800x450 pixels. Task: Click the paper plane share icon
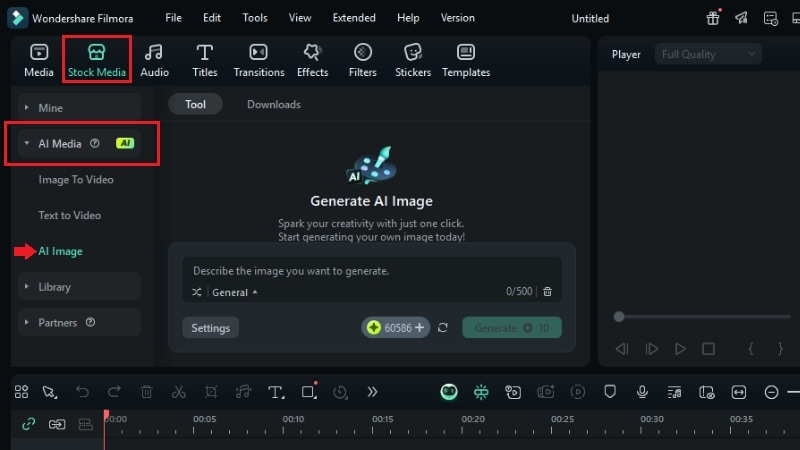[741, 18]
